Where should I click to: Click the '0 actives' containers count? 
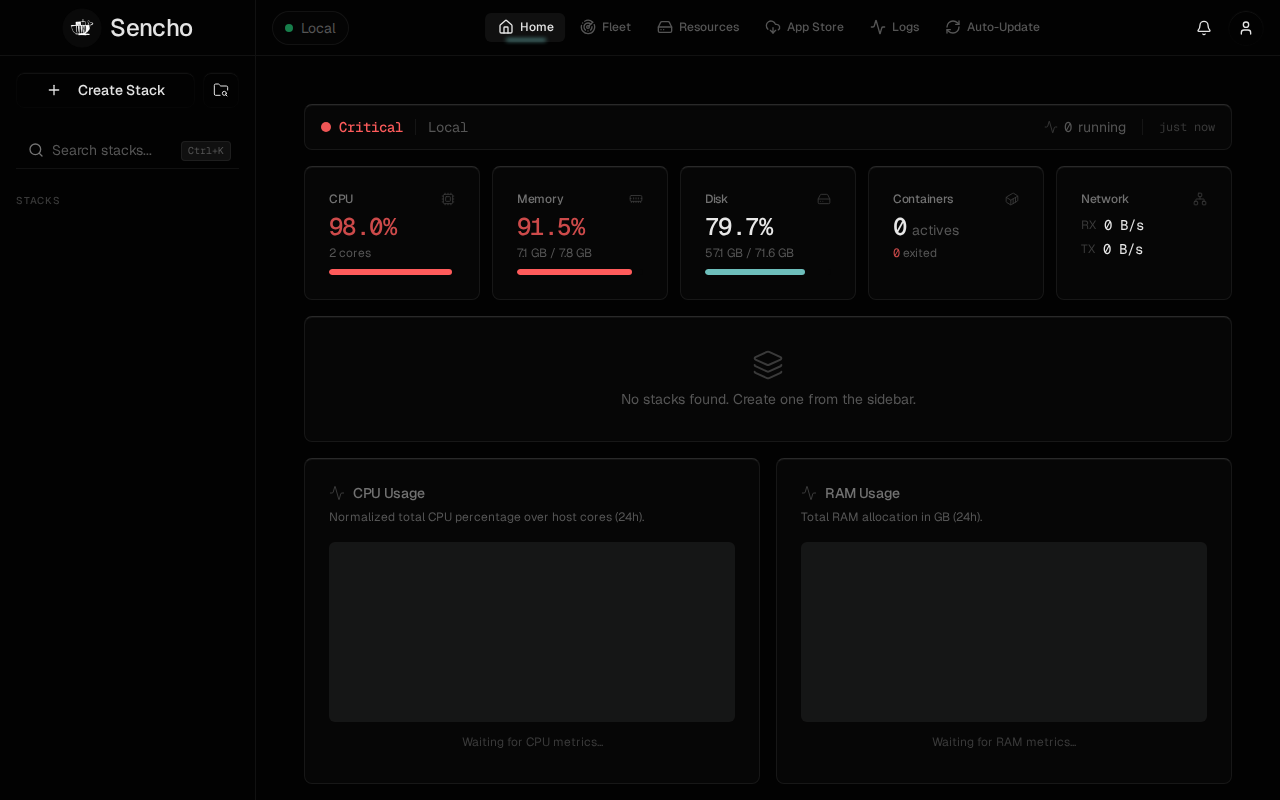coord(926,228)
